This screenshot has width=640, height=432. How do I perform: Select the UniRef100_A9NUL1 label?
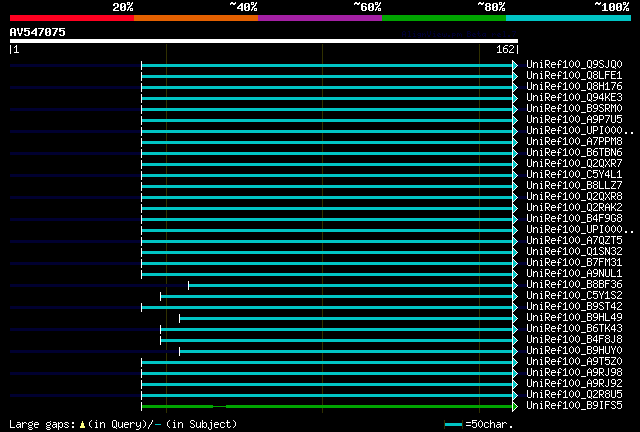click(x=574, y=274)
